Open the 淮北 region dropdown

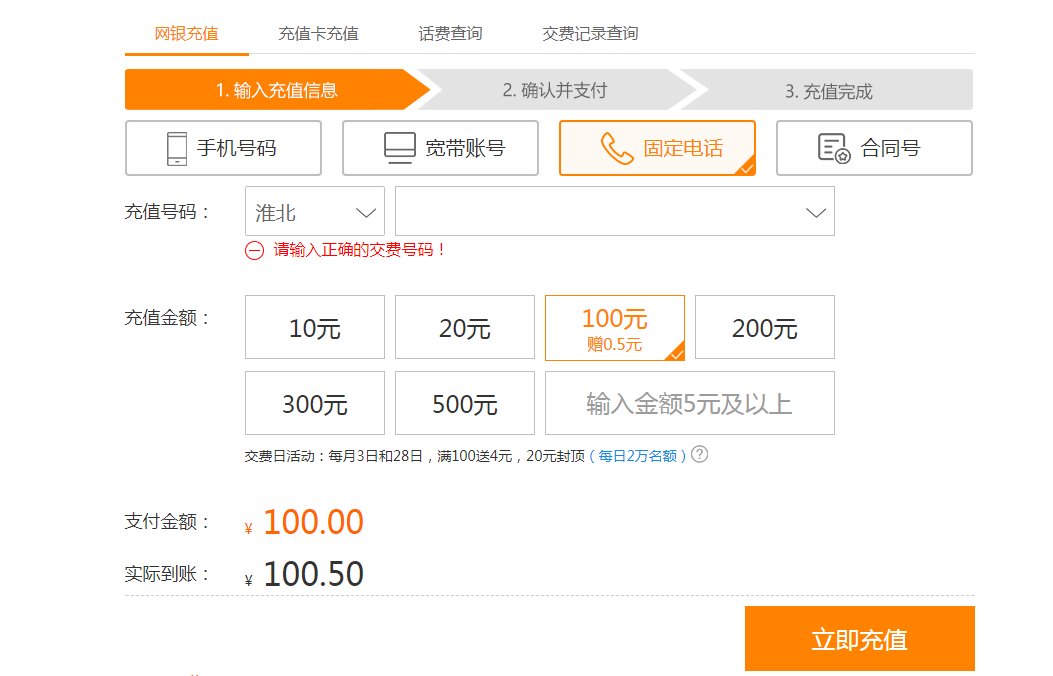(314, 211)
